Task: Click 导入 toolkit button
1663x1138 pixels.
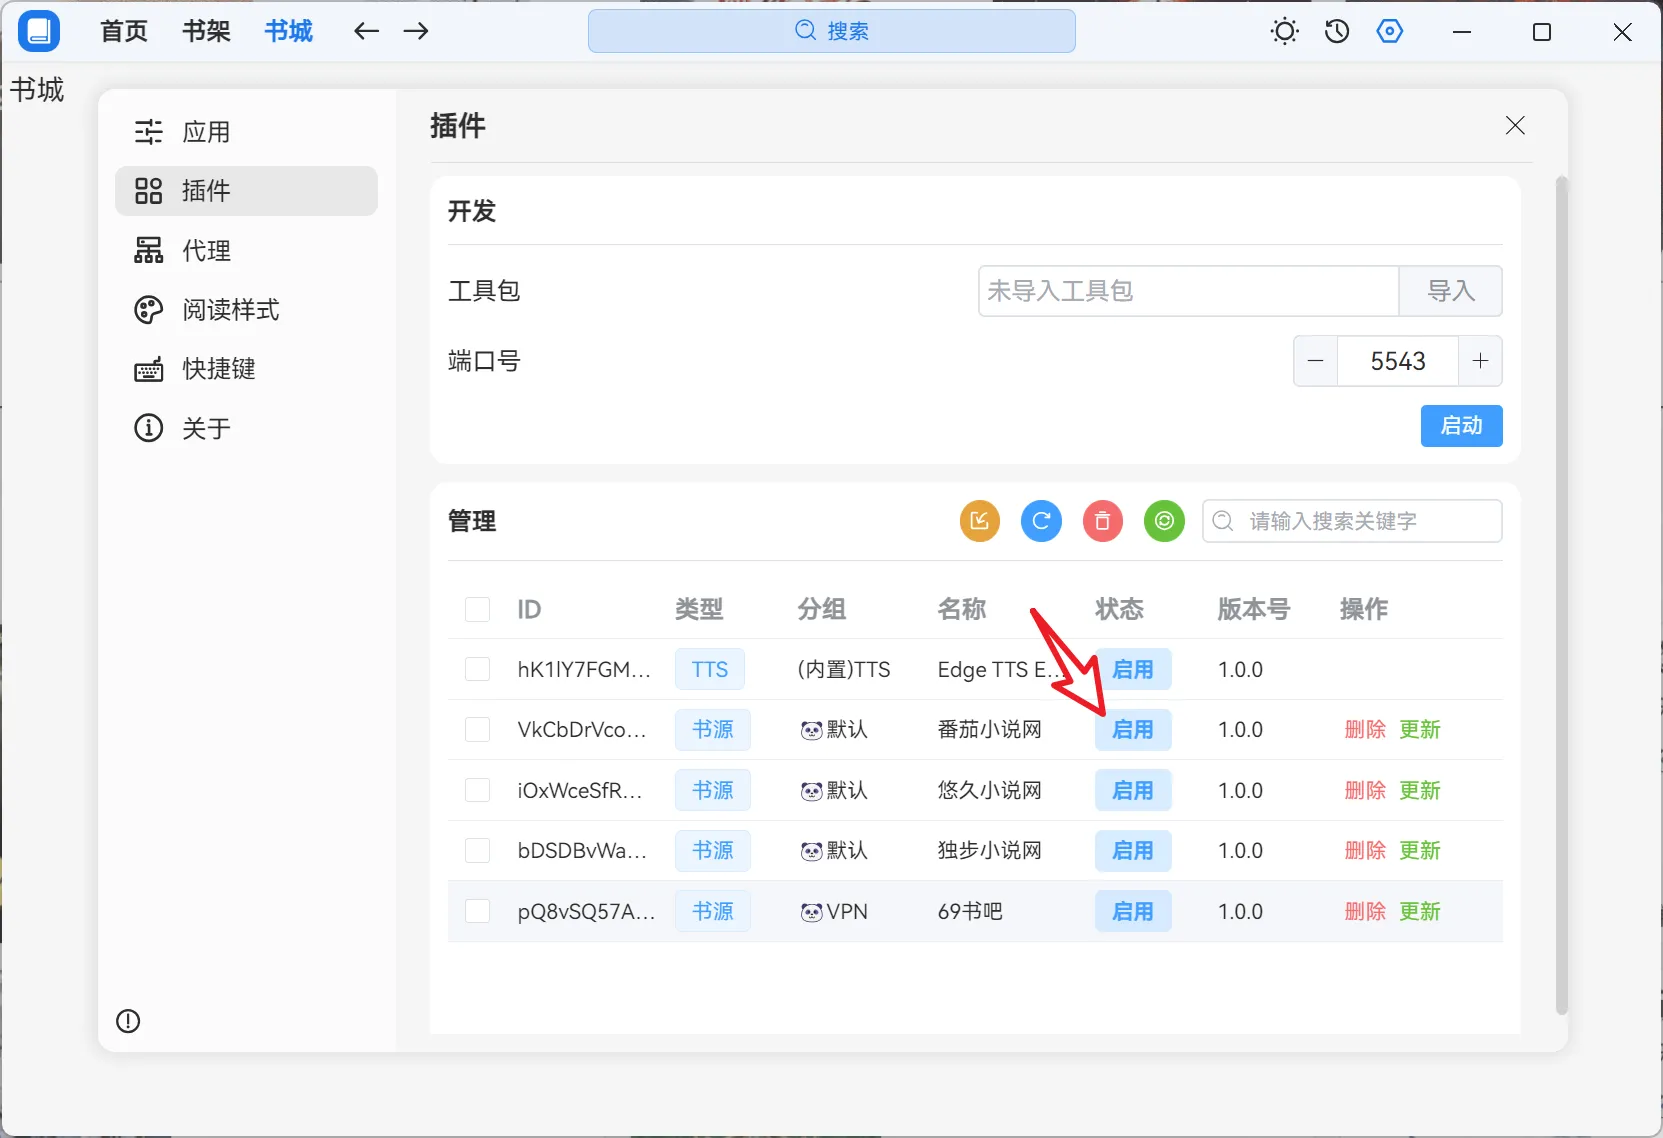Action: point(1450,291)
